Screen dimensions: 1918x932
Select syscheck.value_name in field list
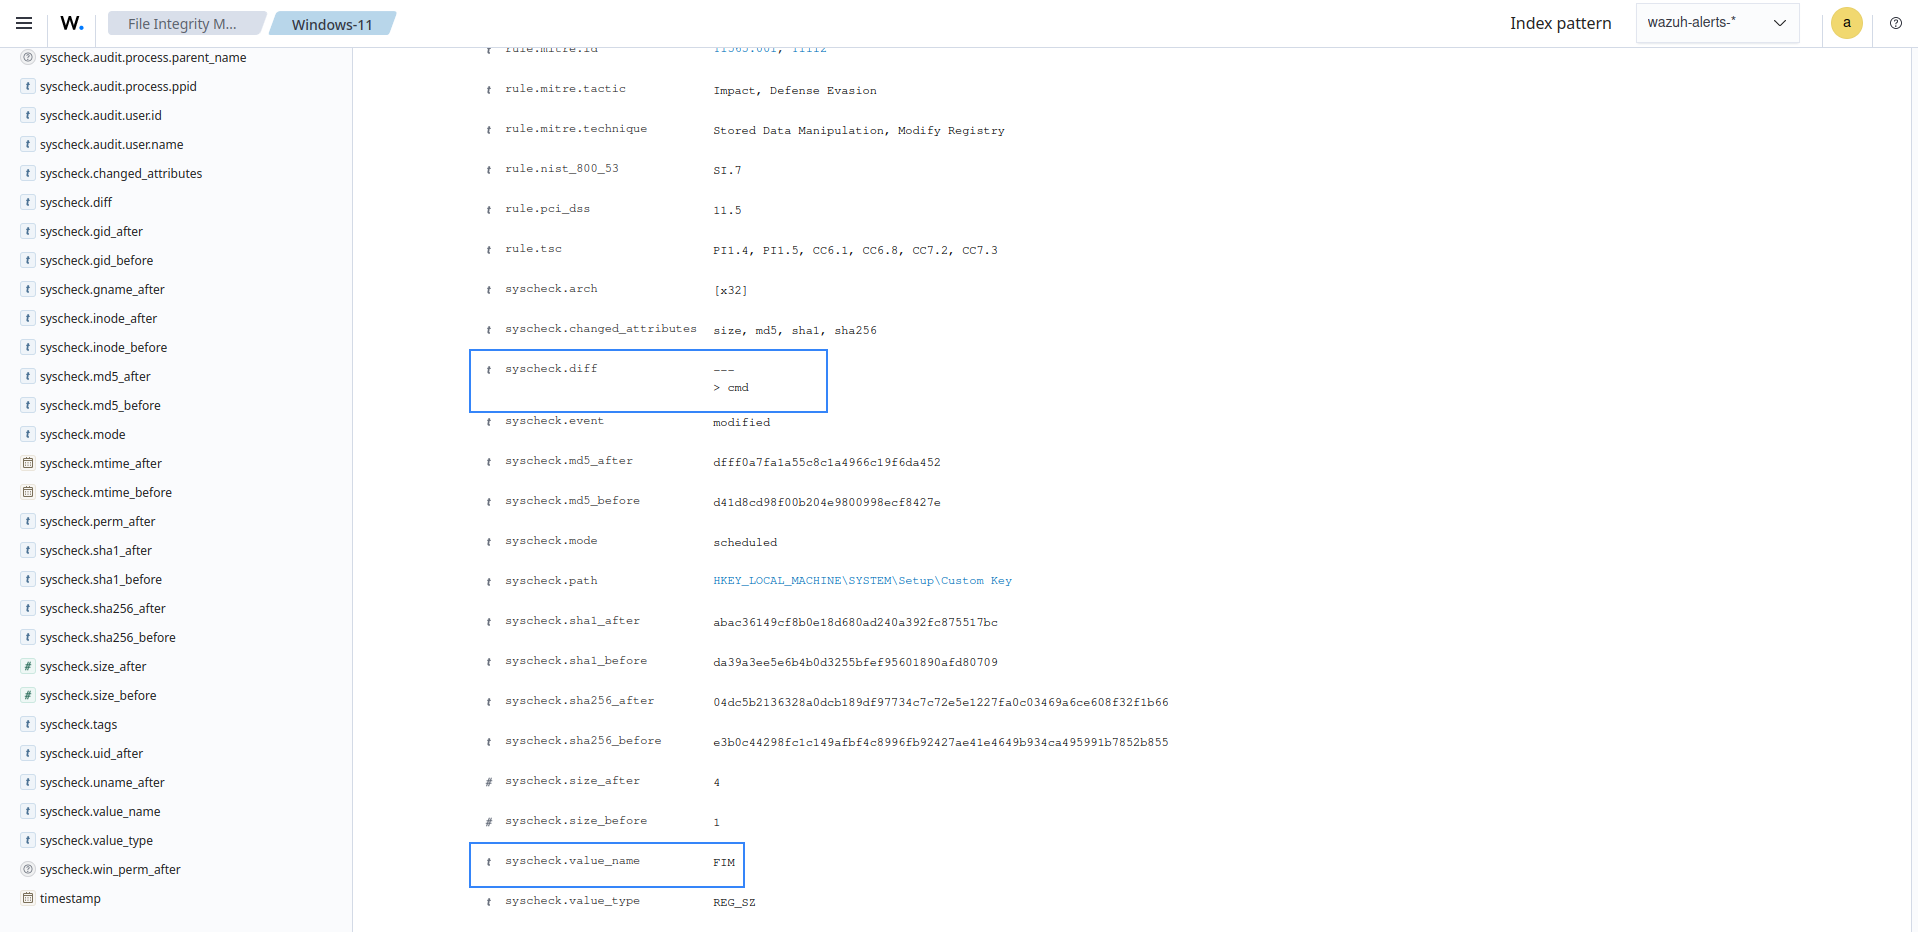100,811
